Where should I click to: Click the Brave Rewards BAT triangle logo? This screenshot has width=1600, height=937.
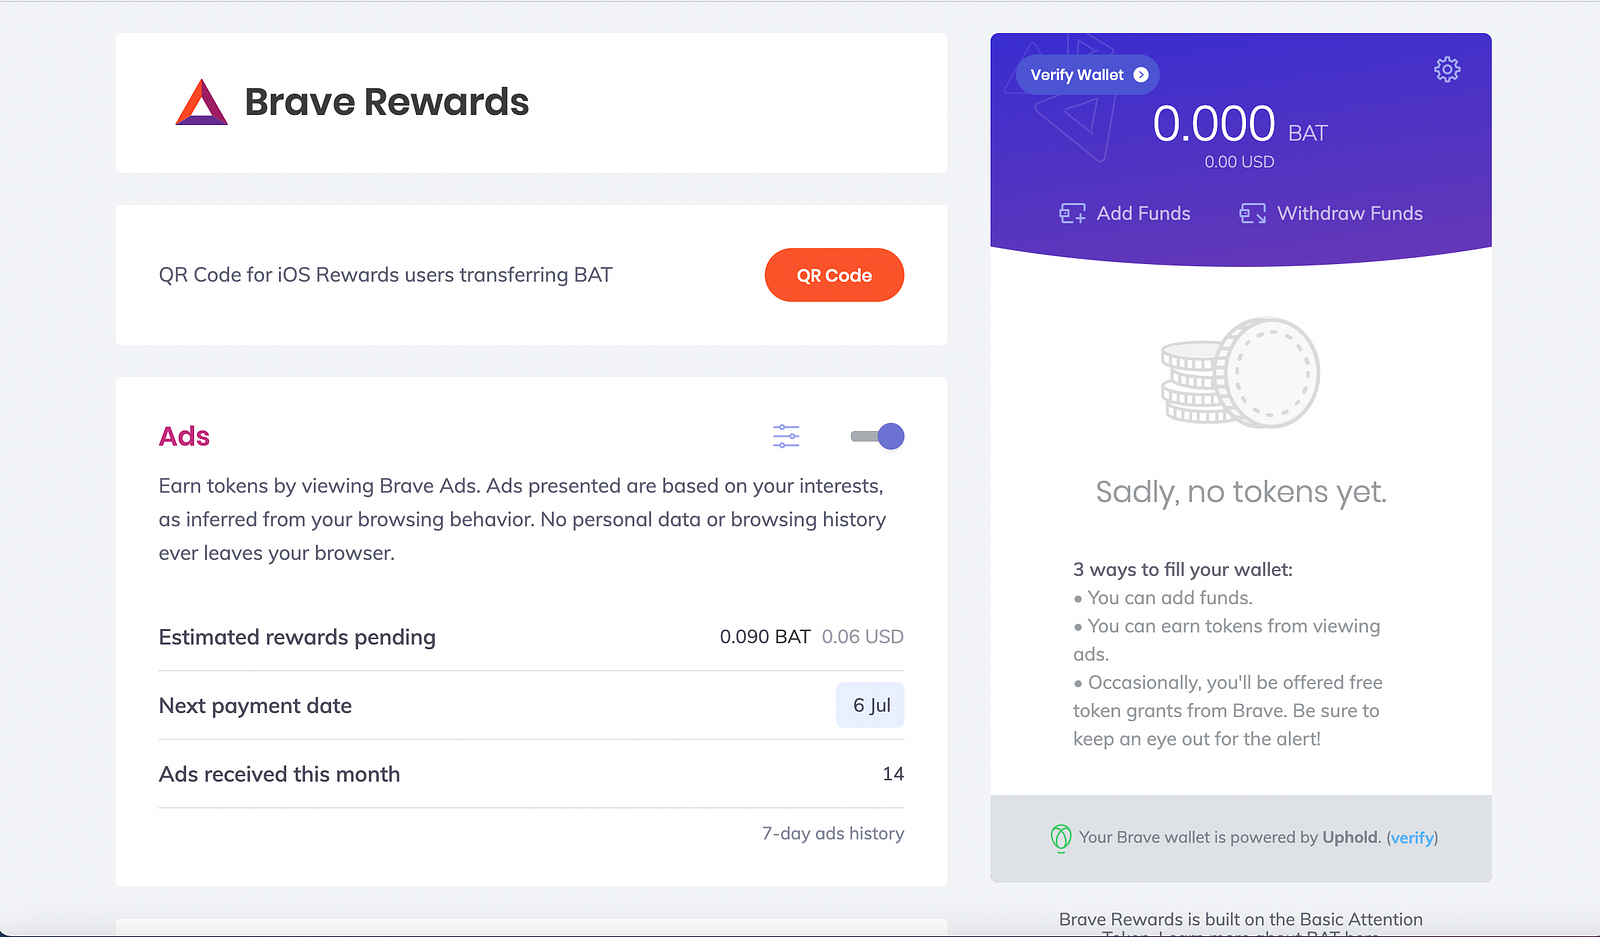(x=202, y=102)
